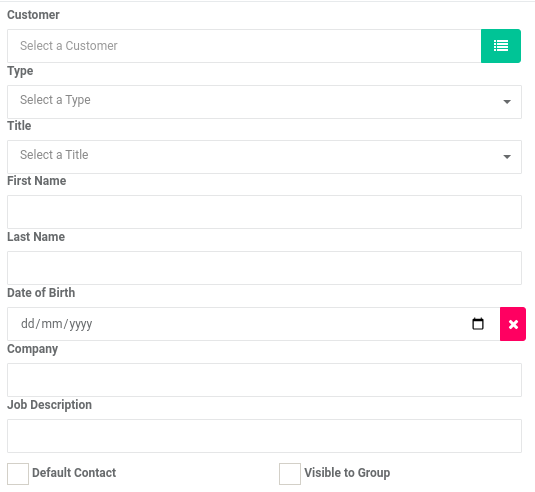Viewport: 535px width, 492px height.
Task: Click the Date of Birth field label
Action: tap(41, 293)
